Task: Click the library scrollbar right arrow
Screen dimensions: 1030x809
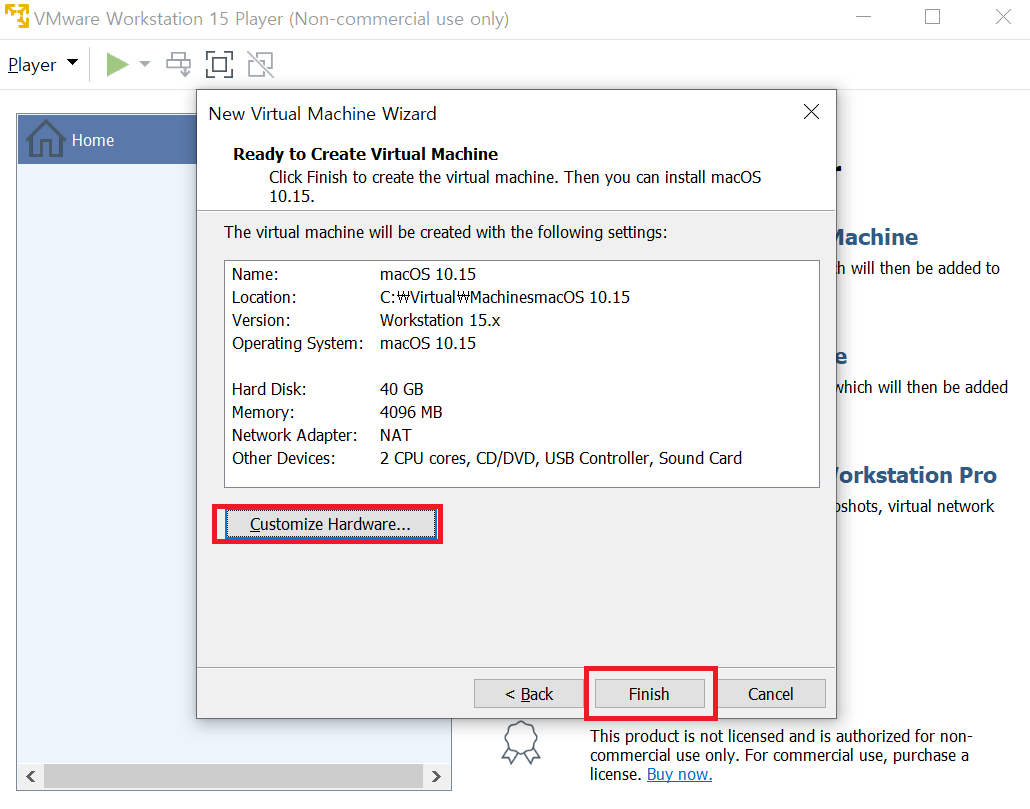Action: [435, 776]
